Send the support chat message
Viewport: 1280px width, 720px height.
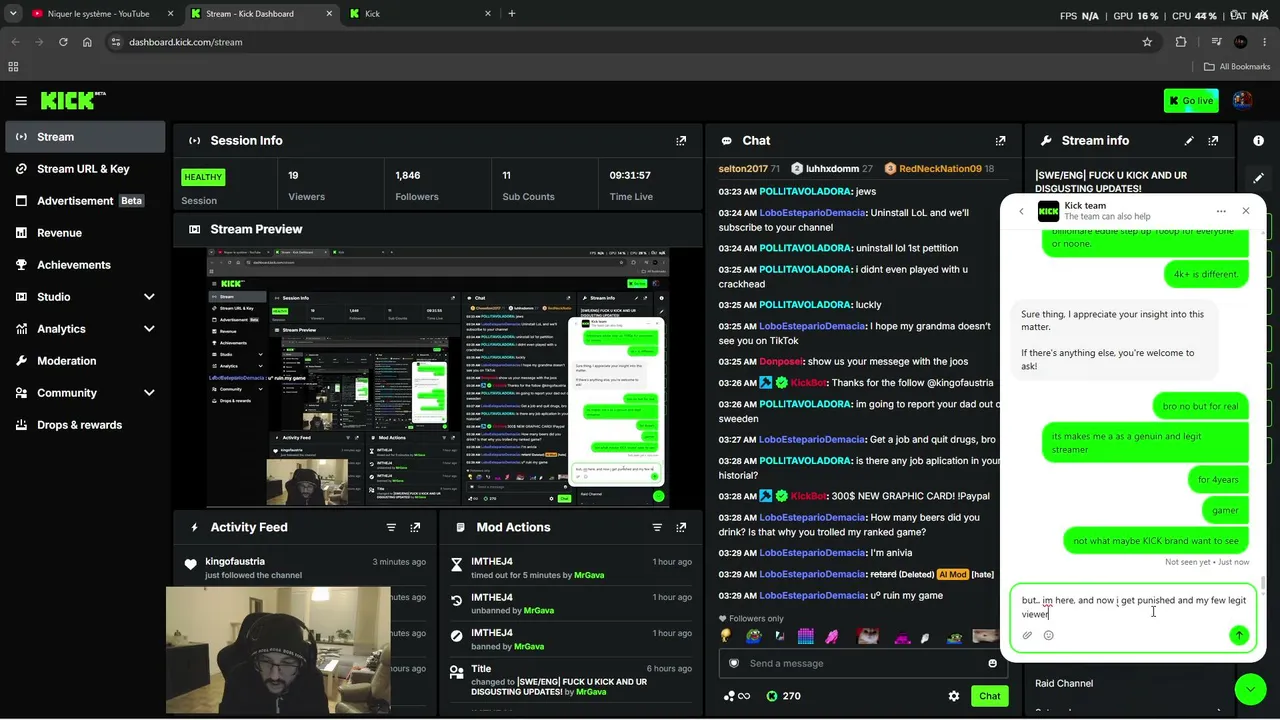(1239, 635)
